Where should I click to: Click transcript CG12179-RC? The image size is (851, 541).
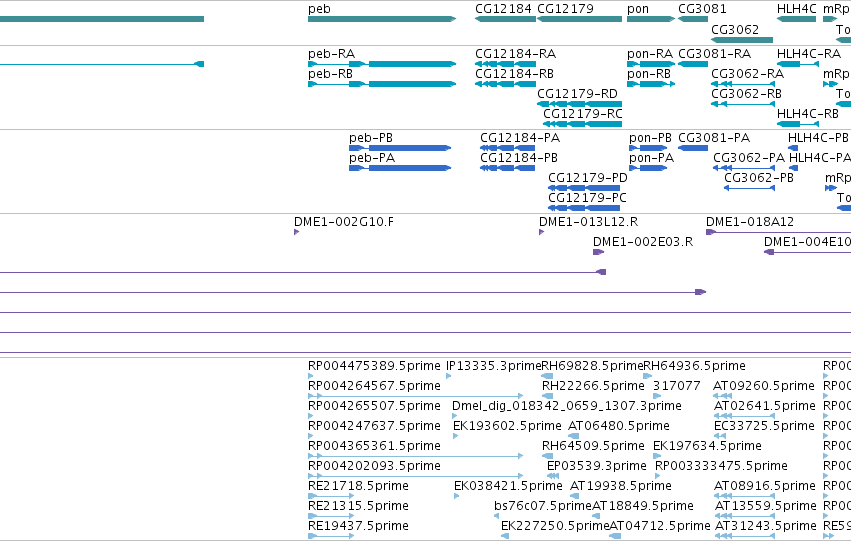click(x=583, y=114)
